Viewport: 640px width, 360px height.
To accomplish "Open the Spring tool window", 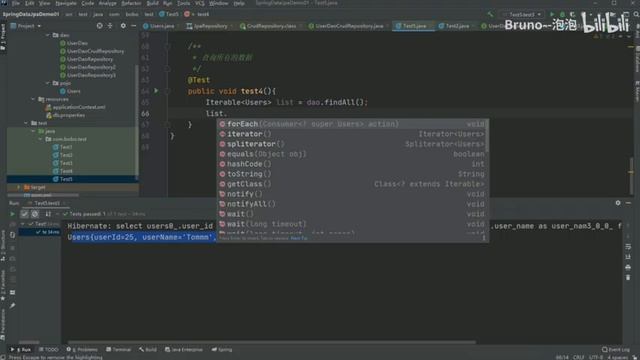I will click(x=222, y=350).
